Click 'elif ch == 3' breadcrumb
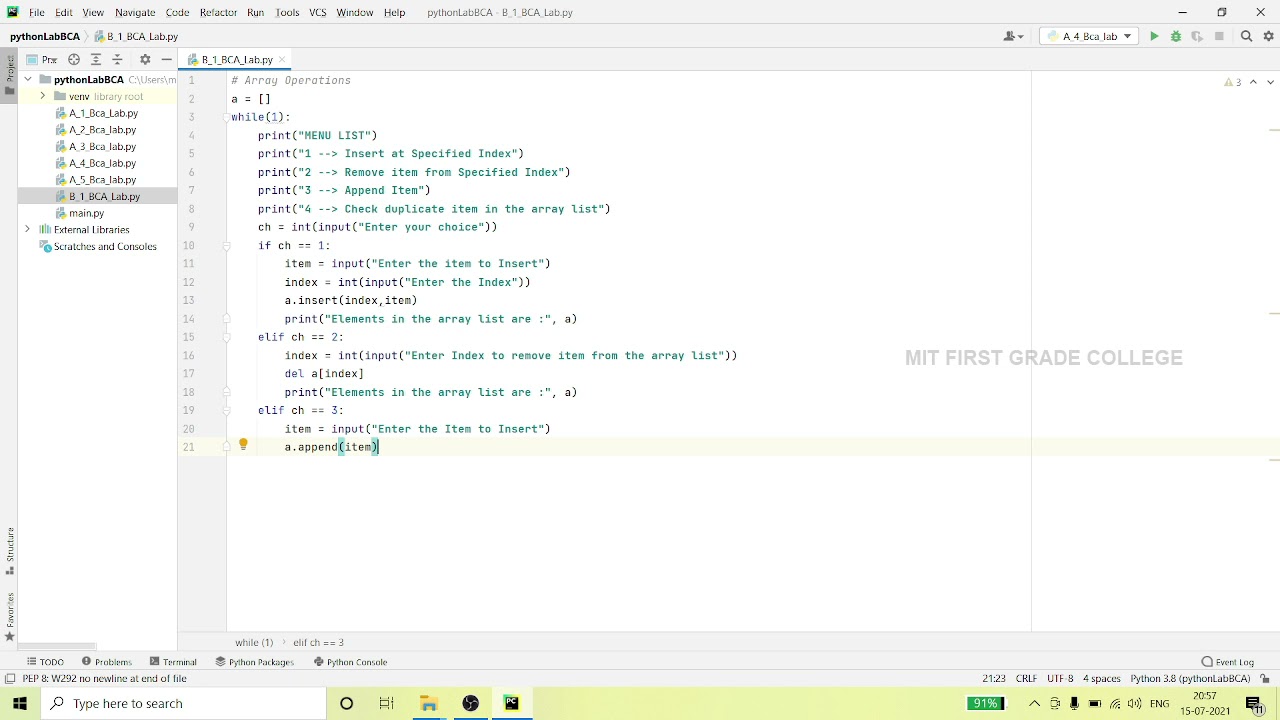 click(318, 643)
